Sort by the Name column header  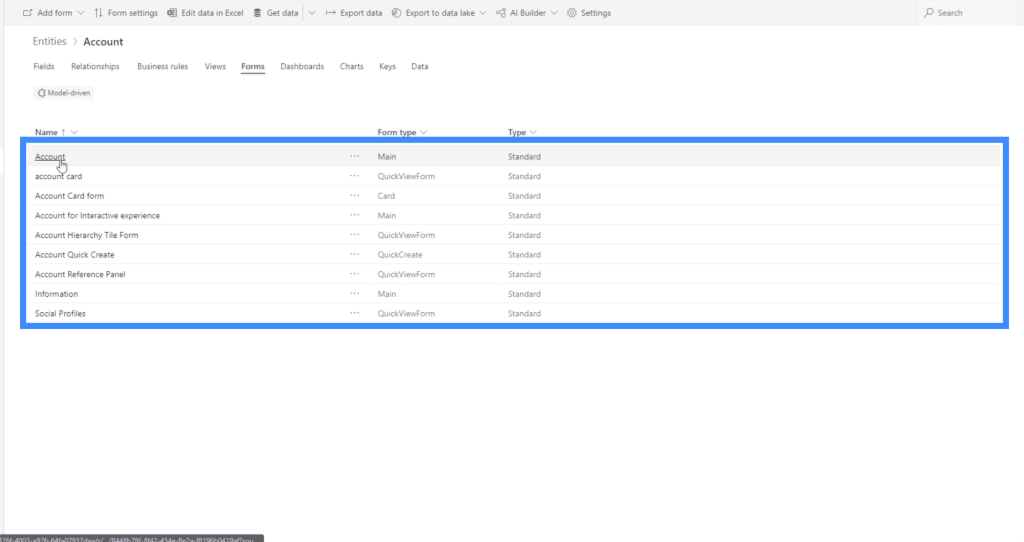[x=46, y=132]
